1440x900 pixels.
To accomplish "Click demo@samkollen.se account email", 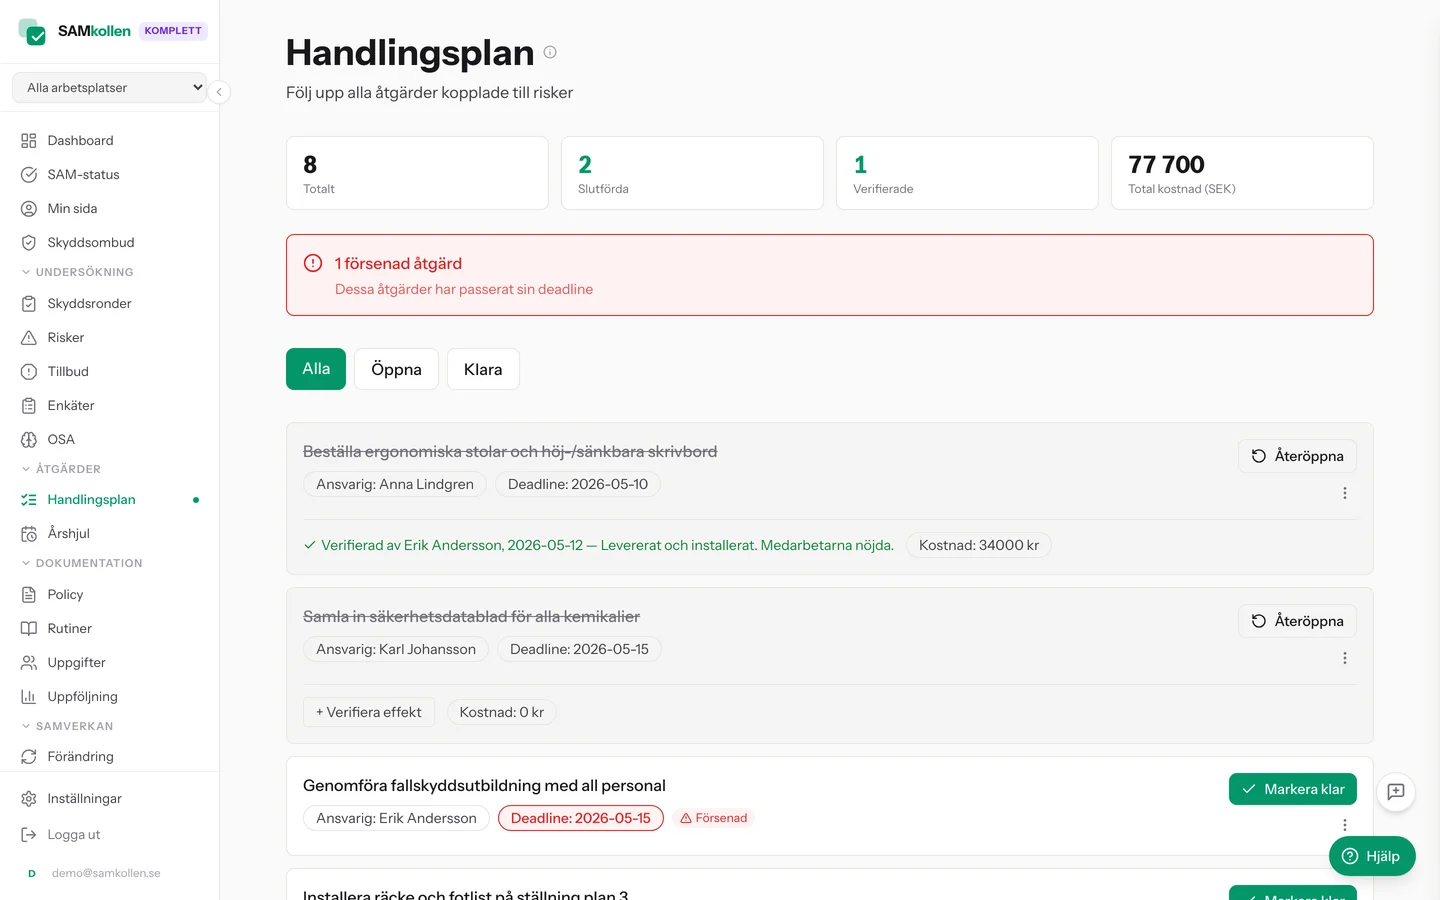I will pos(106,874).
